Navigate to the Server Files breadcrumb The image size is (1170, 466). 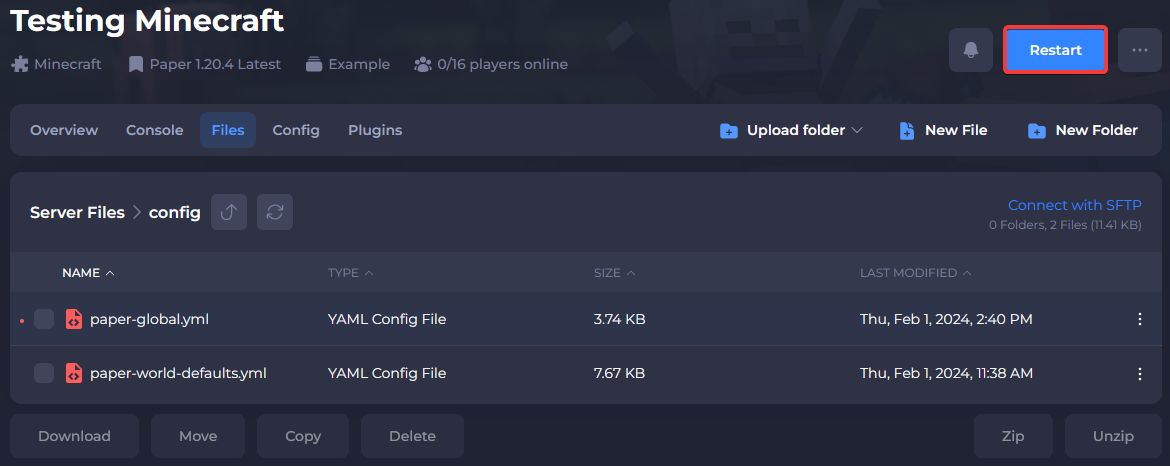click(77, 212)
